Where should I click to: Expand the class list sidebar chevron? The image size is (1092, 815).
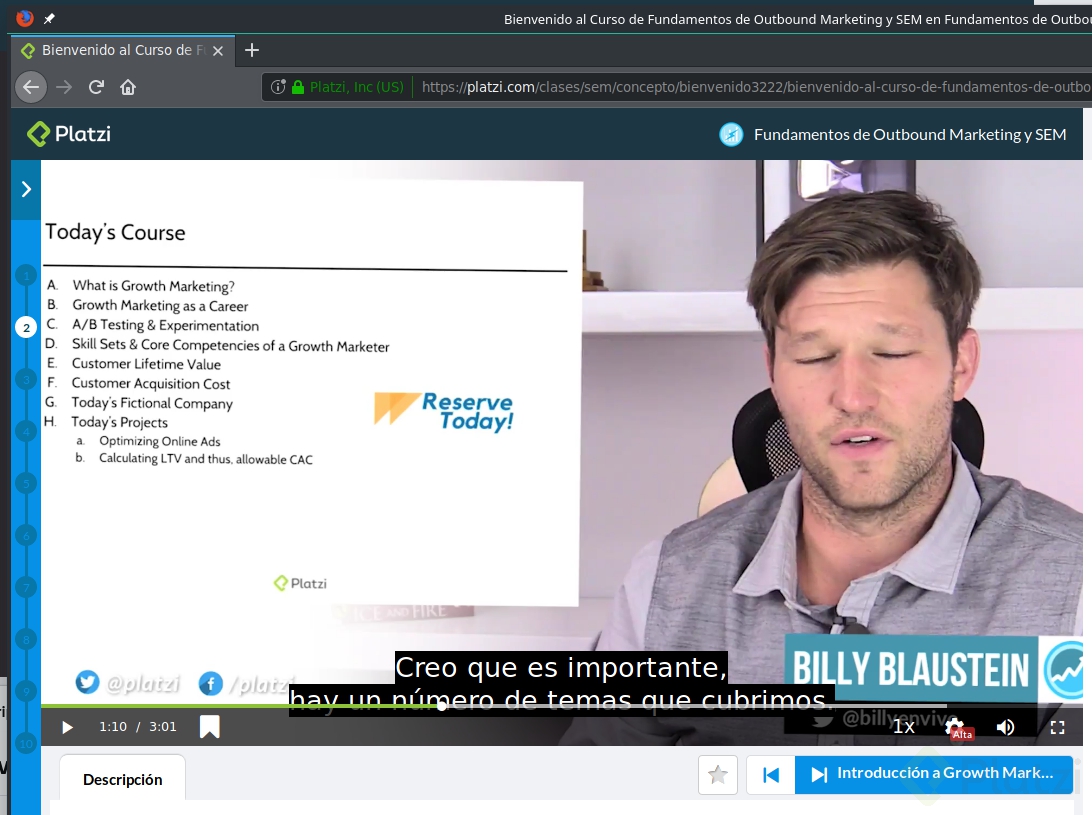[26, 189]
